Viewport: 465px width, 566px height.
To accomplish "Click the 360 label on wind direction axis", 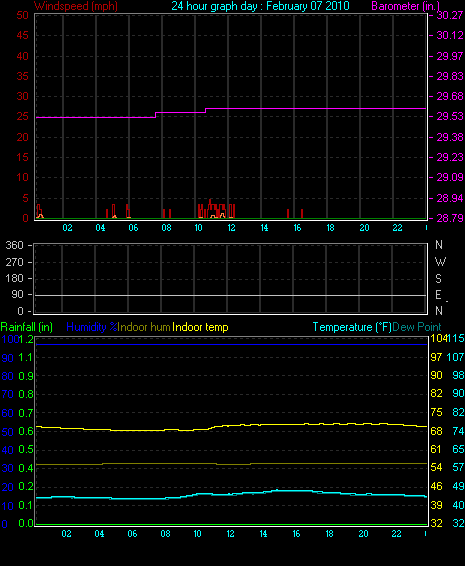I will click(14, 245).
